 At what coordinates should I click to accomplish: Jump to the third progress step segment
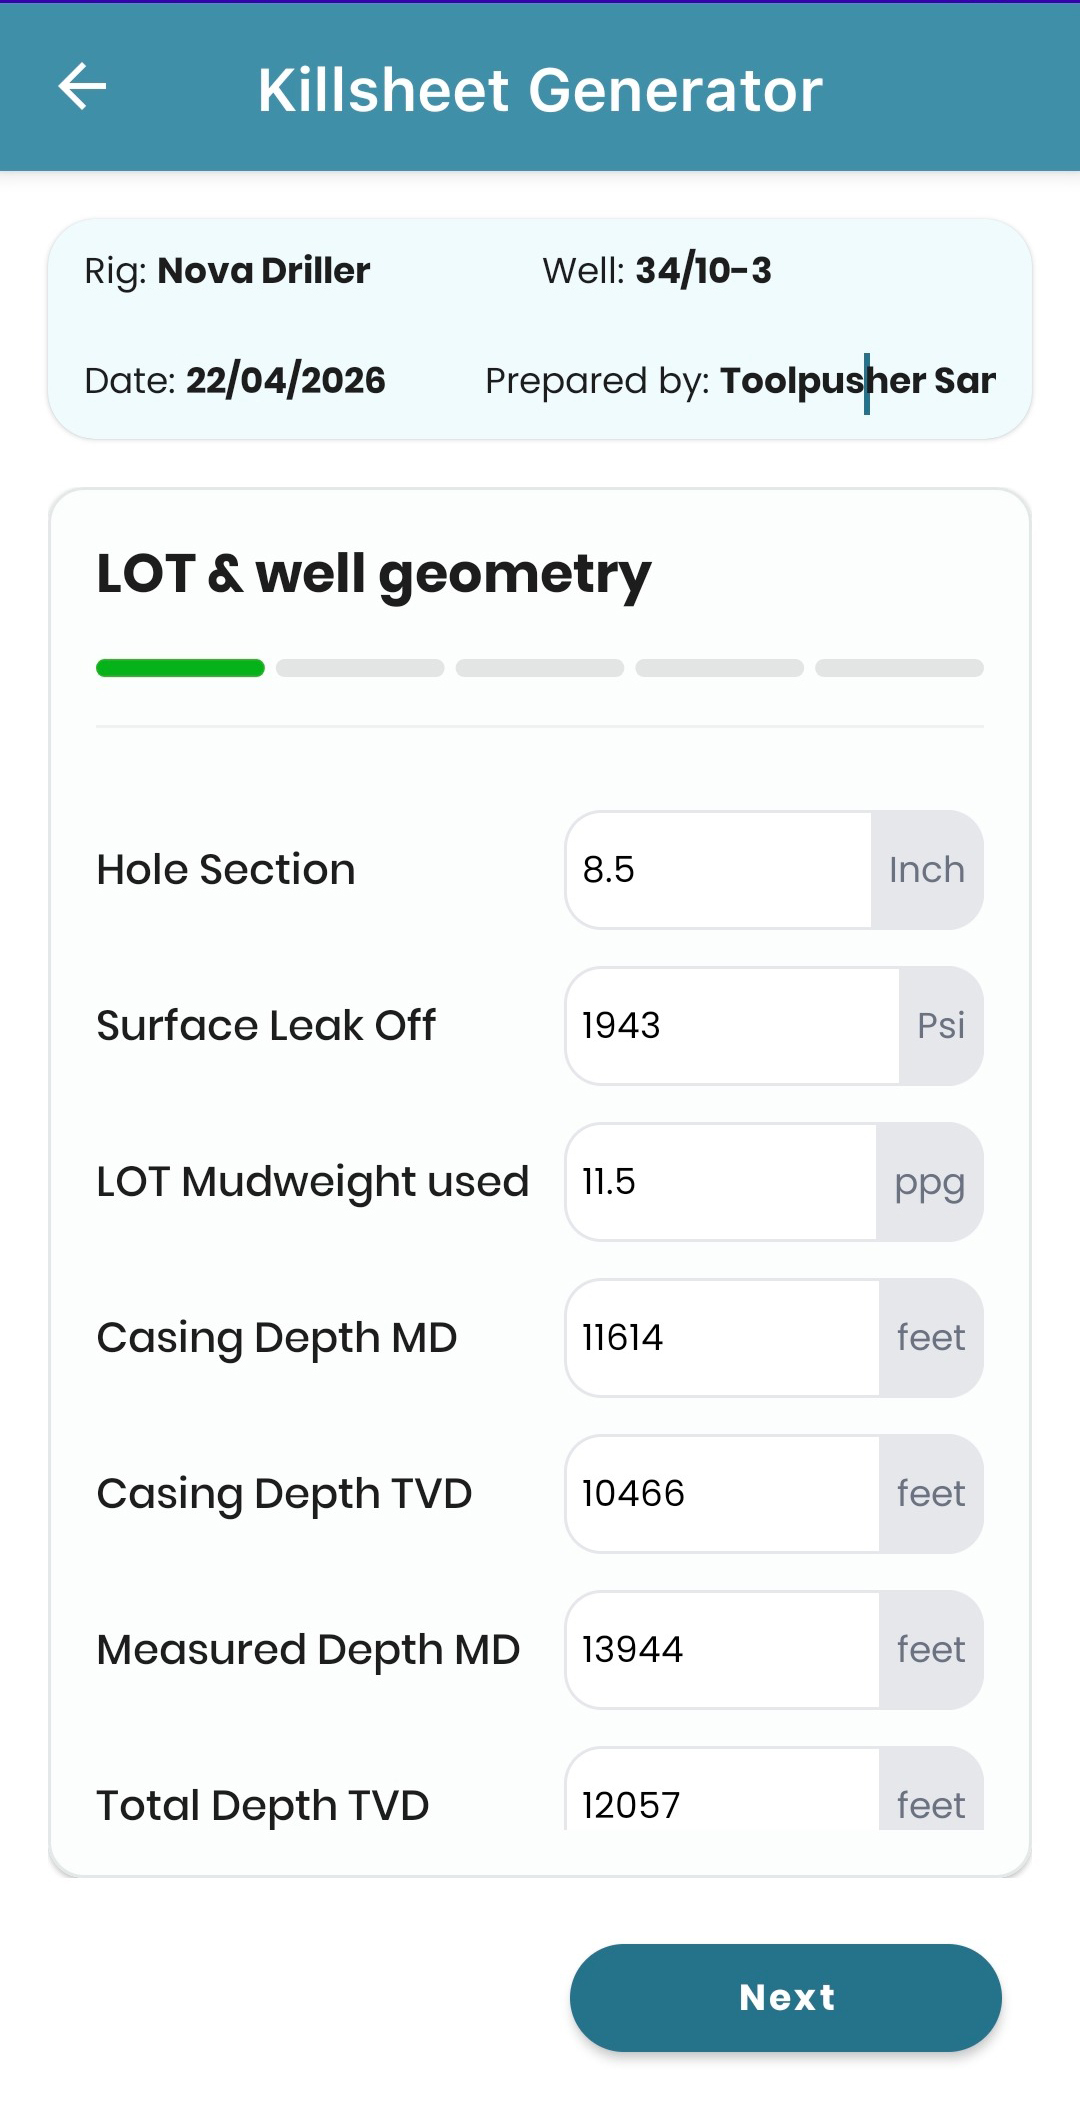pos(540,668)
